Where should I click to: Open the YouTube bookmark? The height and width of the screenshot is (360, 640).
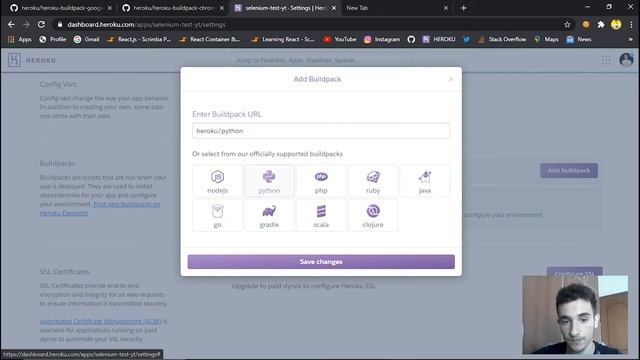340,39
